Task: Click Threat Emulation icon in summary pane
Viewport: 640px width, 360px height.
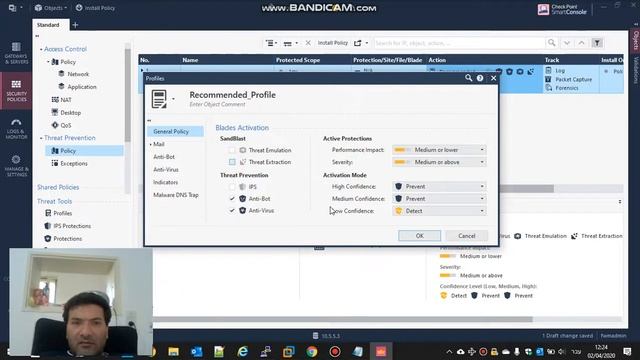Action: tap(518, 236)
